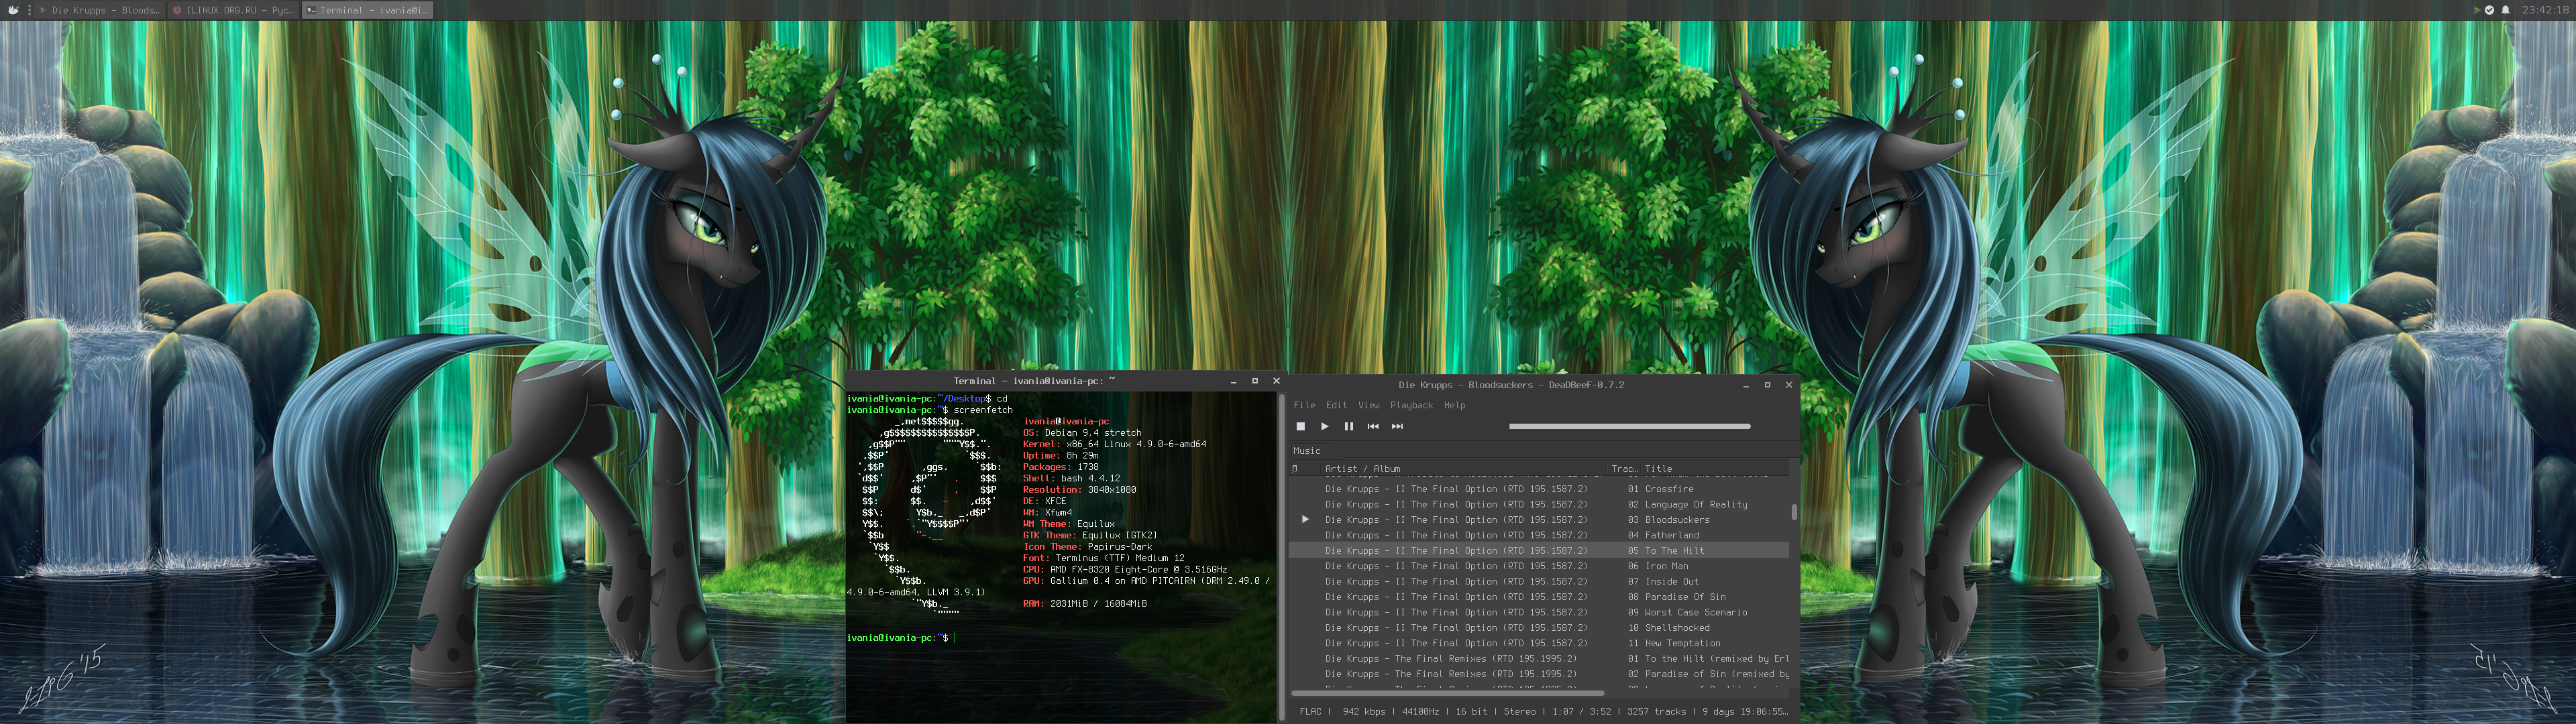Screen dimensions: 2576x724
Task: Sort by Title column header
Action: coord(1714,468)
